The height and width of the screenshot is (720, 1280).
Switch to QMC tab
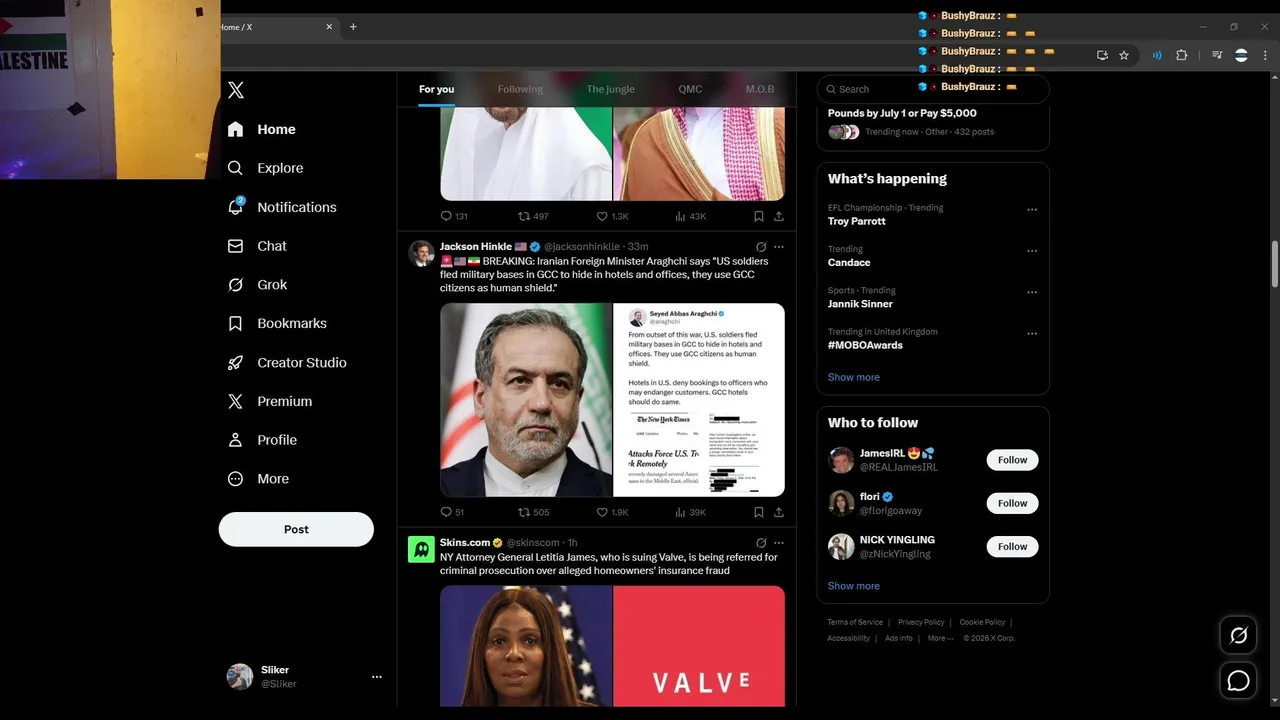[x=690, y=89]
